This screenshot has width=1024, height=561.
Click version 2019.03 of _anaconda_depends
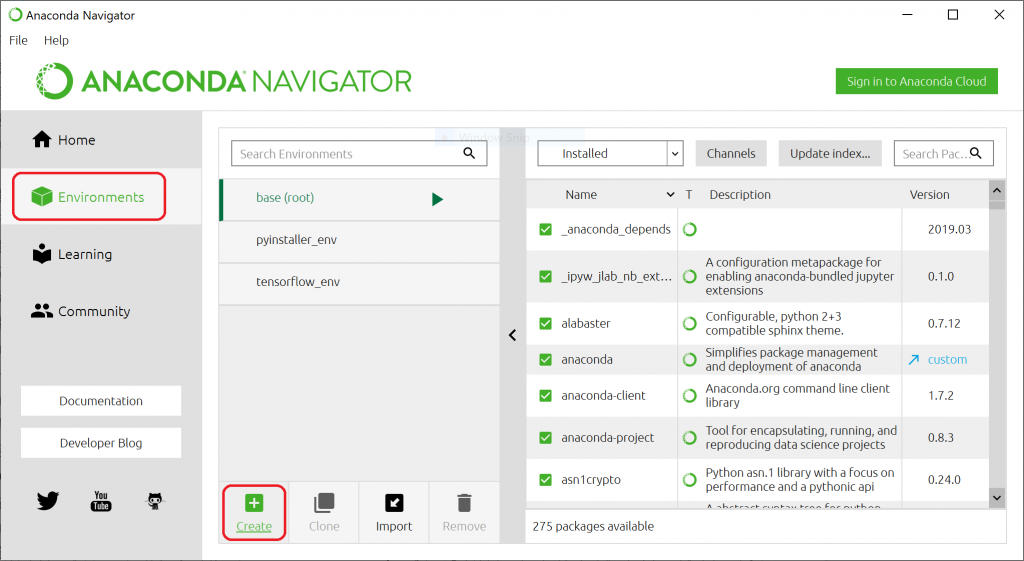pyautogui.click(x=949, y=229)
